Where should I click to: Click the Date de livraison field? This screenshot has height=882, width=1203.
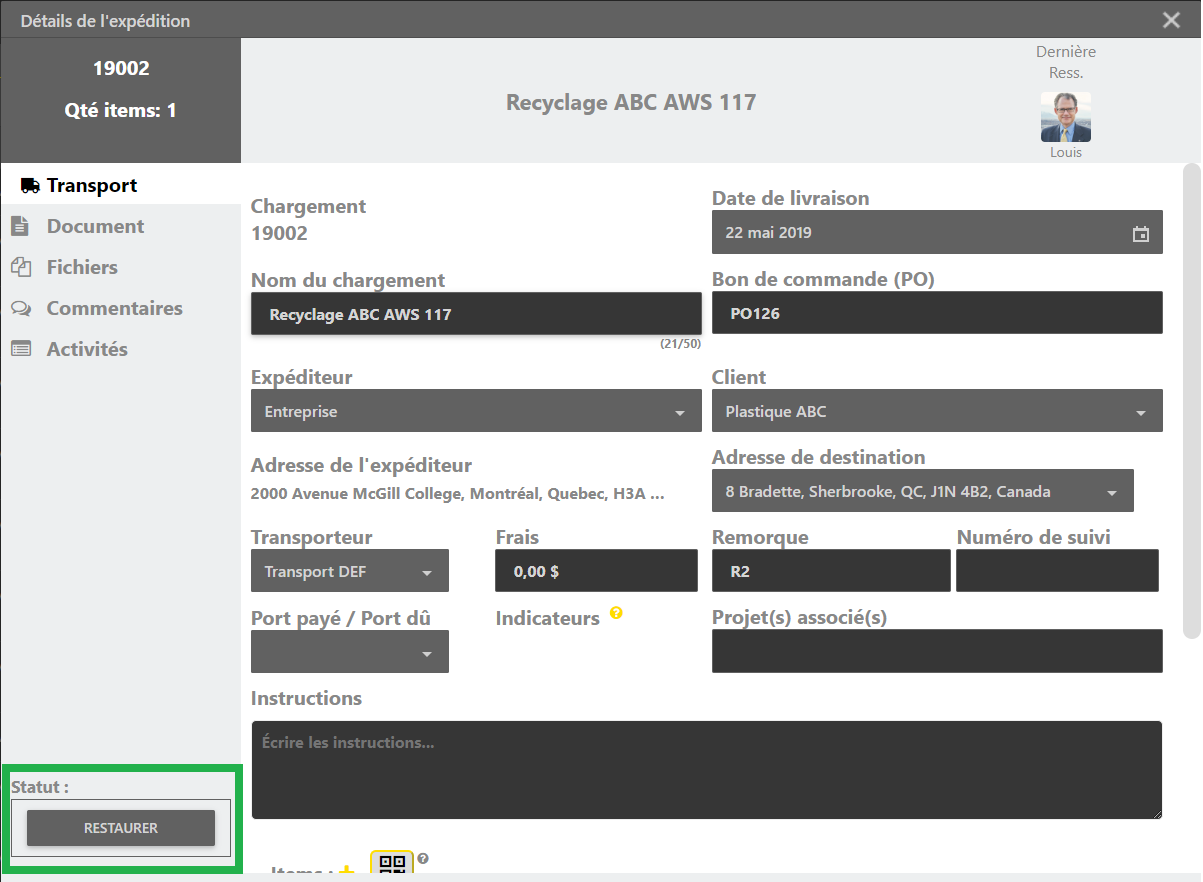coord(937,232)
